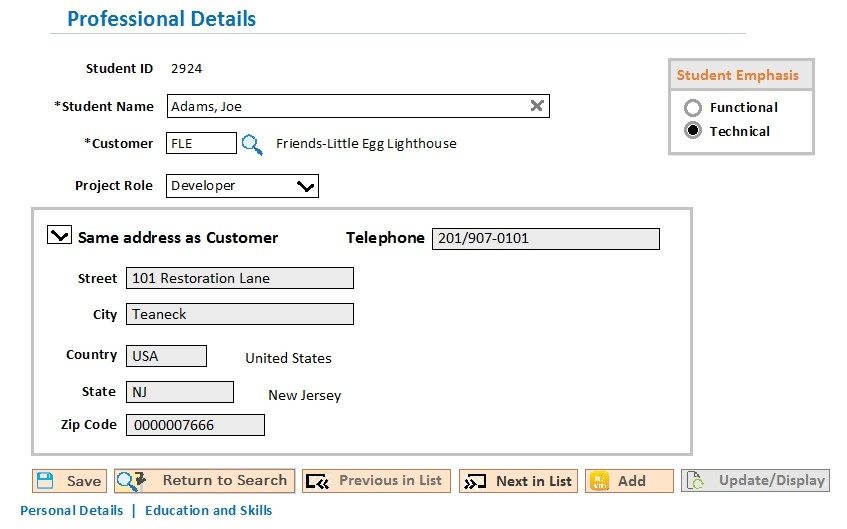Image resolution: width=847 pixels, height=529 pixels.
Task: Click the Student Name input field
Action: pyautogui.click(x=358, y=106)
